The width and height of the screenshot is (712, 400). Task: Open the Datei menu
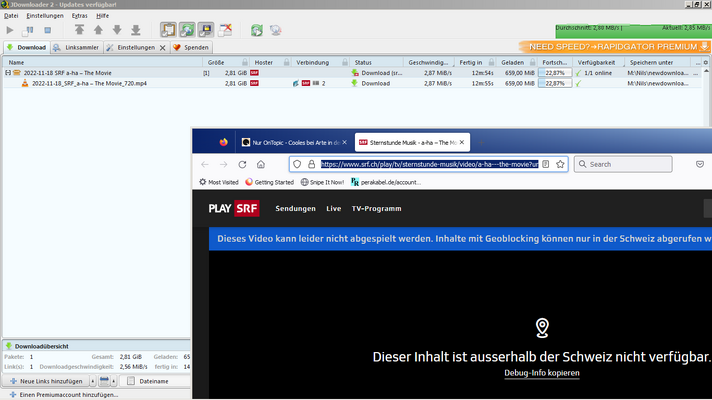11,15
